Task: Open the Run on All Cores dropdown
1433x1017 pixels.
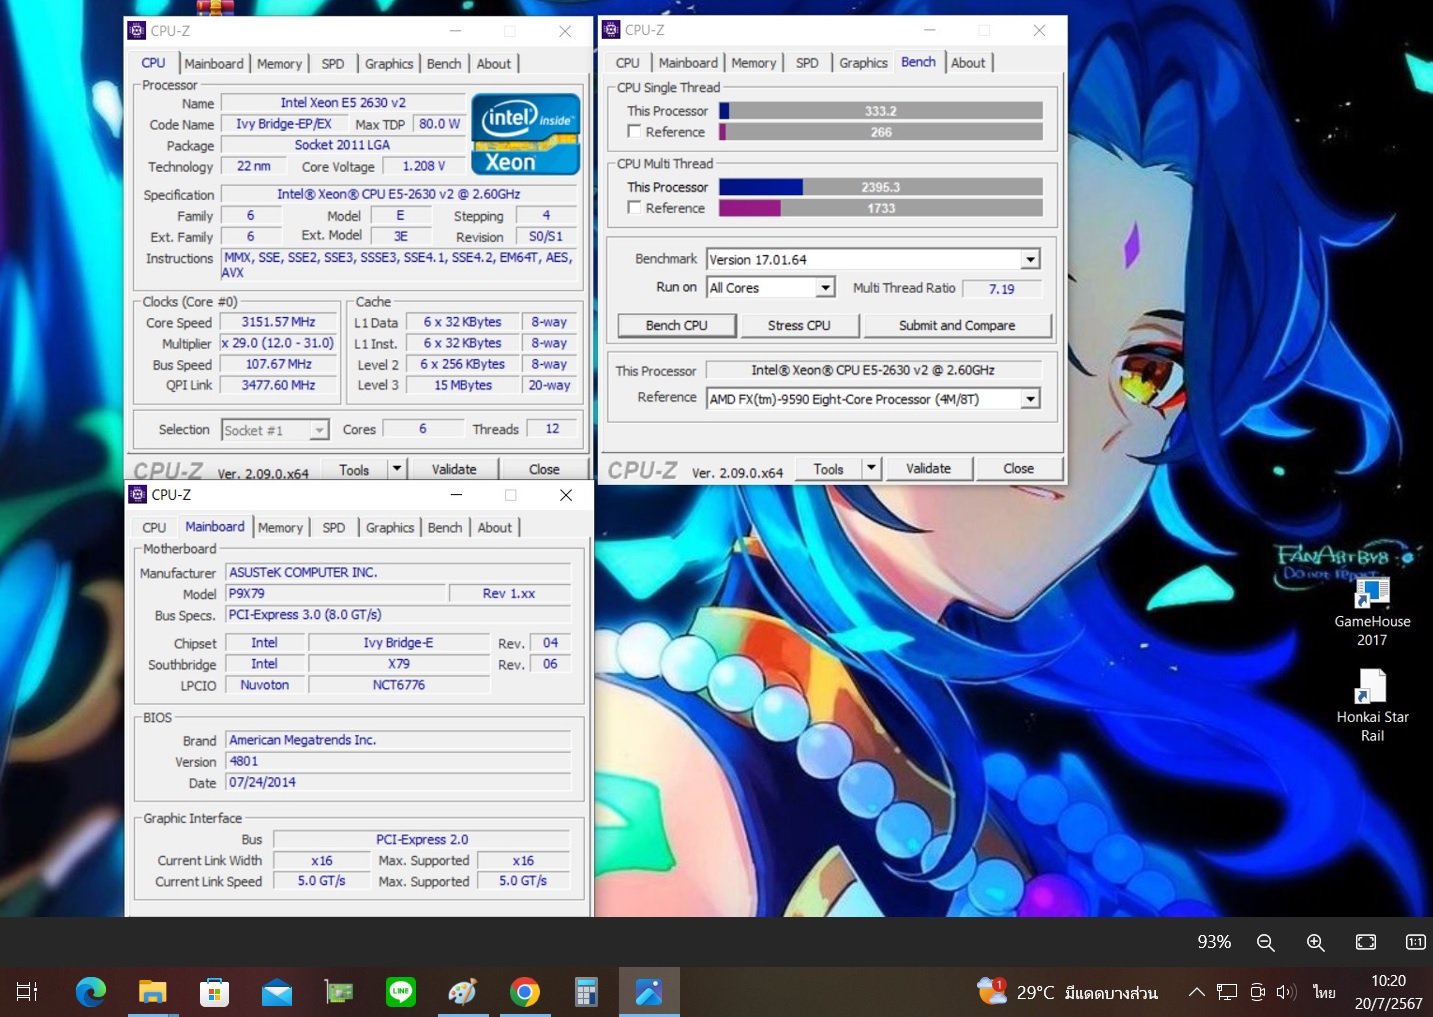Action: (x=825, y=288)
